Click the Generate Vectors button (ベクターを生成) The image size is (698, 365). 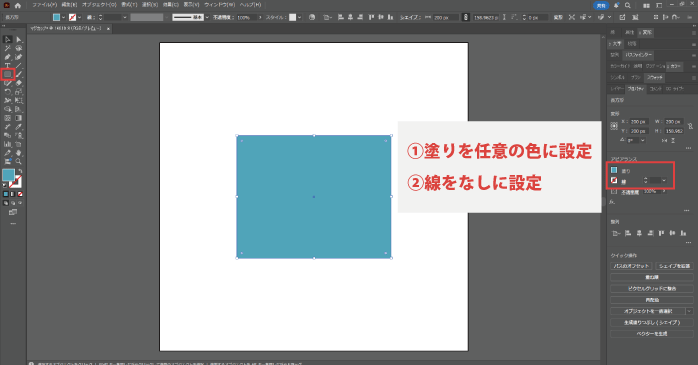click(652, 333)
